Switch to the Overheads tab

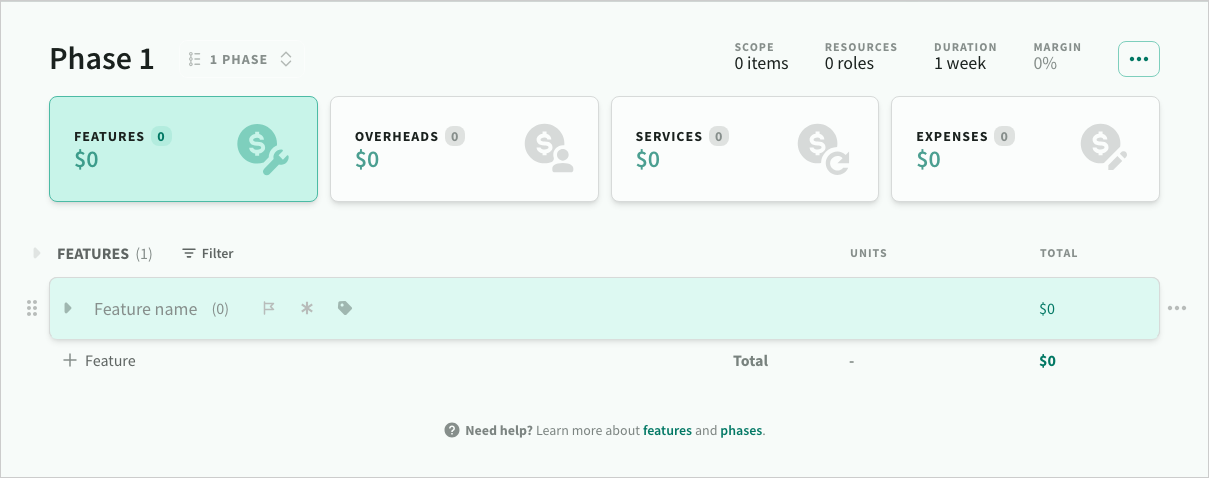(464, 149)
